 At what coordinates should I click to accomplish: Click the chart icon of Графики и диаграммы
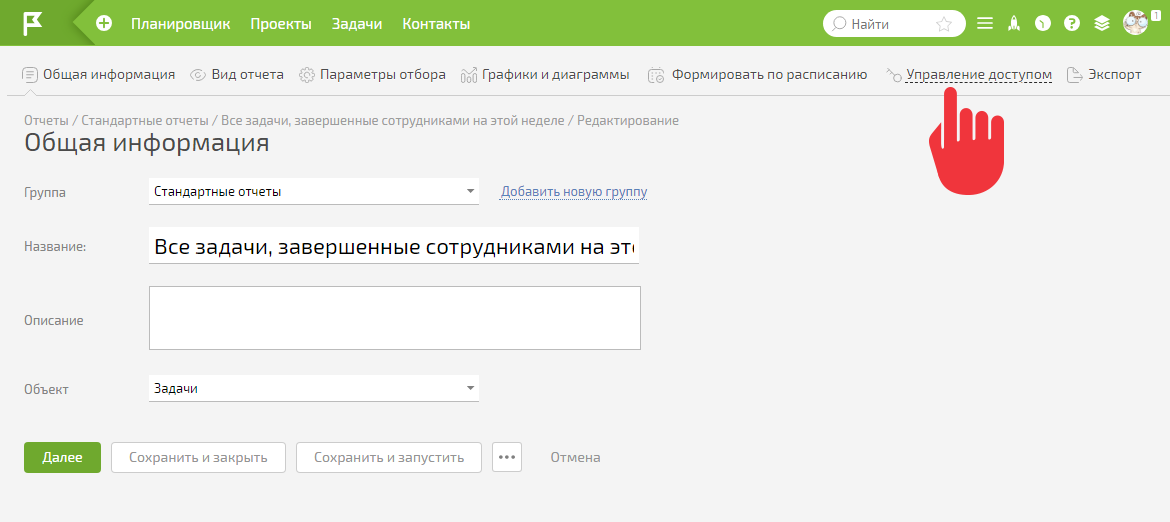click(x=469, y=75)
